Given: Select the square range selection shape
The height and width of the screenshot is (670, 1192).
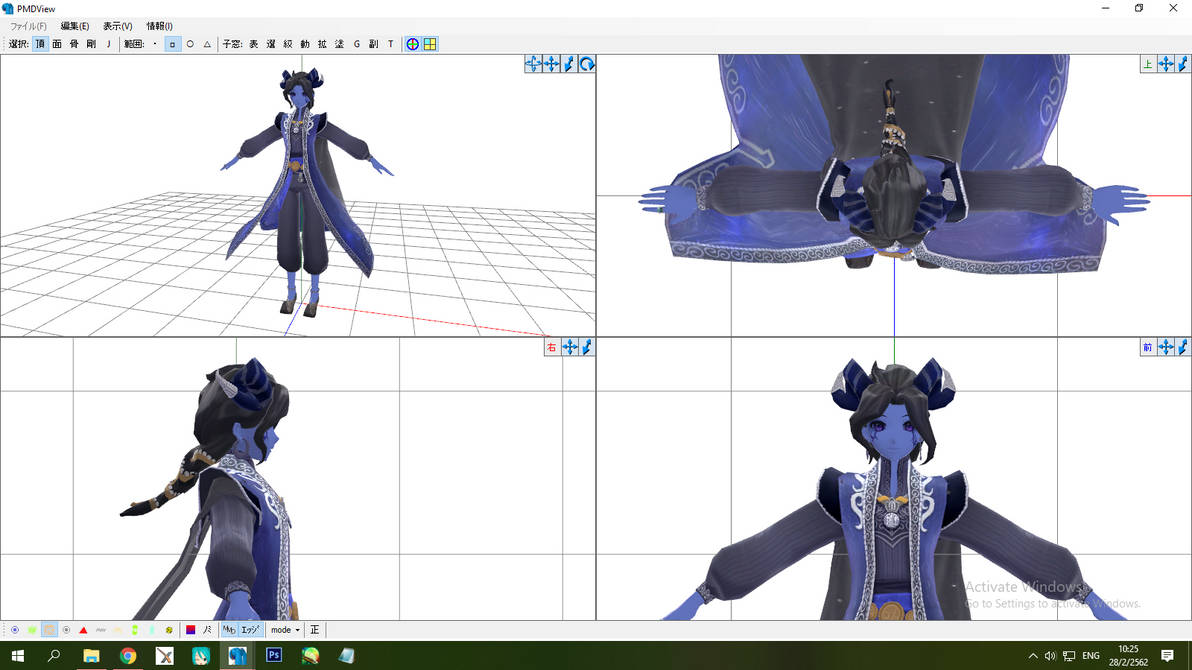Looking at the screenshot, I should pos(173,44).
